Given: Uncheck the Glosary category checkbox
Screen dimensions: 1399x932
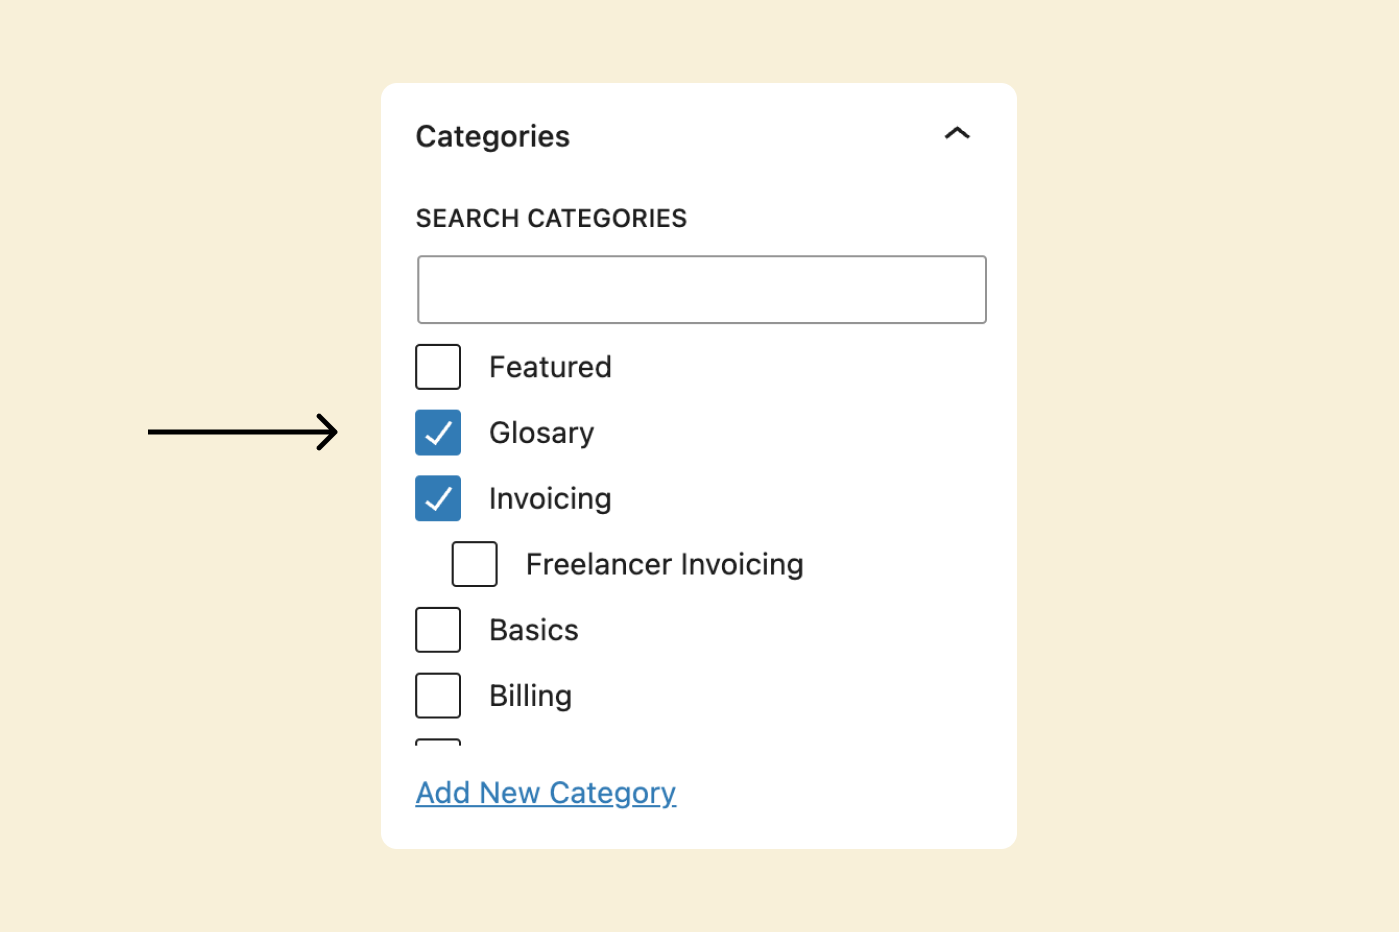Looking at the screenshot, I should tap(438, 433).
